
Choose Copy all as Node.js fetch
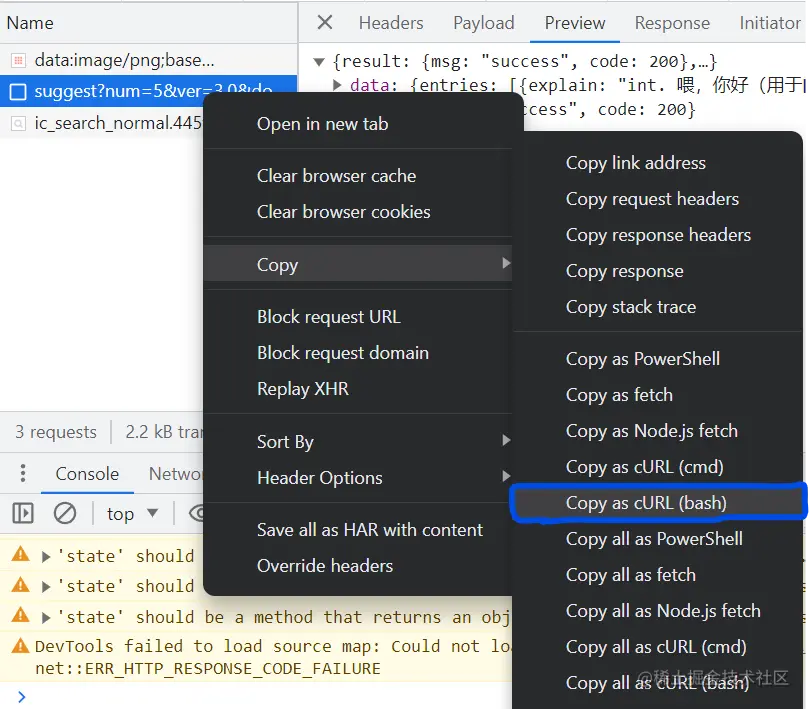click(658, 611)
